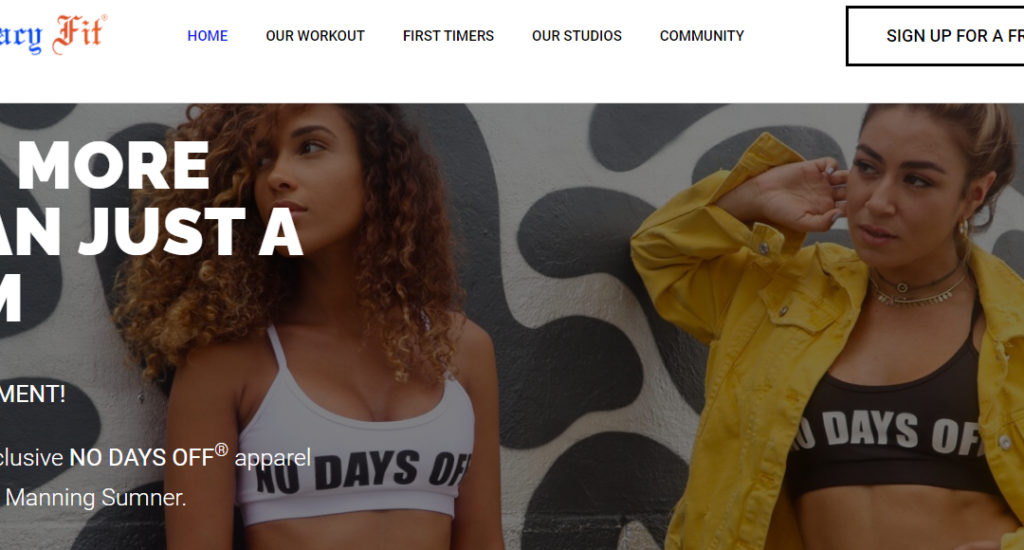Go to the OUR WORKOUT page
Viewport: 1024px width, 550px height.
tap(315, 36)
